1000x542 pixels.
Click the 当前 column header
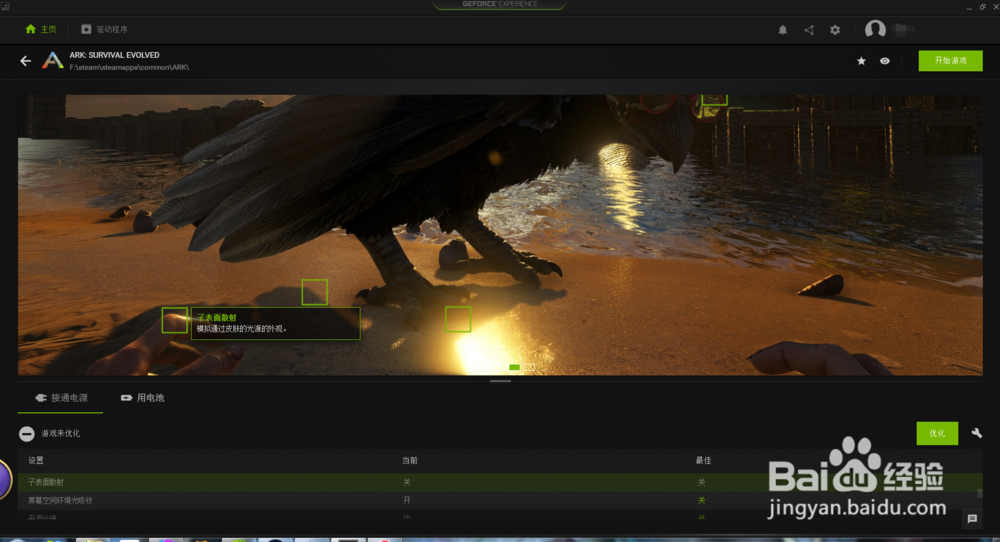click(409, 460)
